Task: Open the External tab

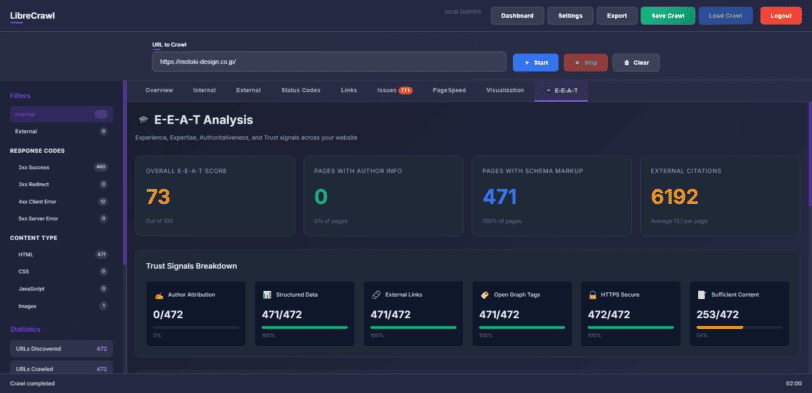Action: click(x=248, y=90)
